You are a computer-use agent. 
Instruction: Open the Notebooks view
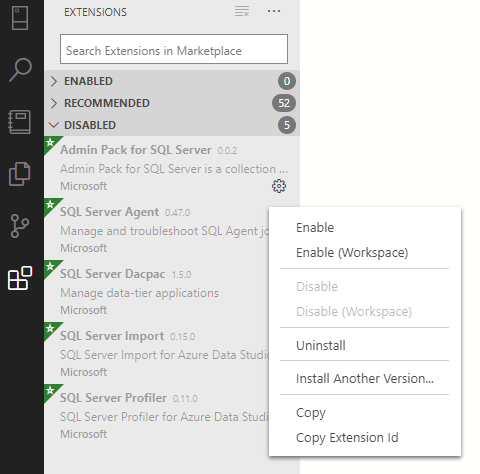point(20,122)
